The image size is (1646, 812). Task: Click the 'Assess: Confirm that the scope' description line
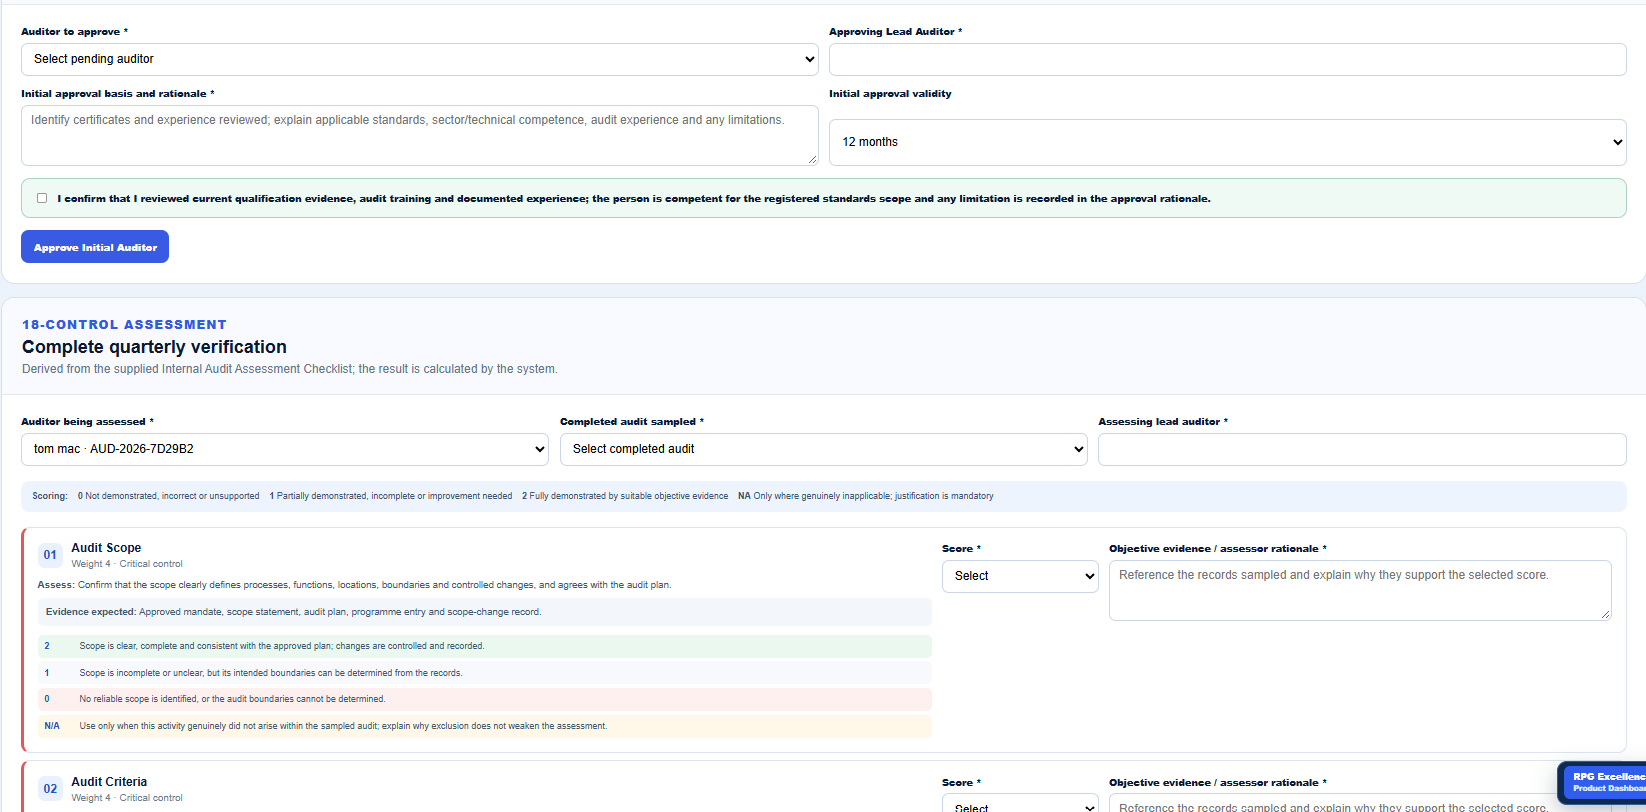[354, 585]
